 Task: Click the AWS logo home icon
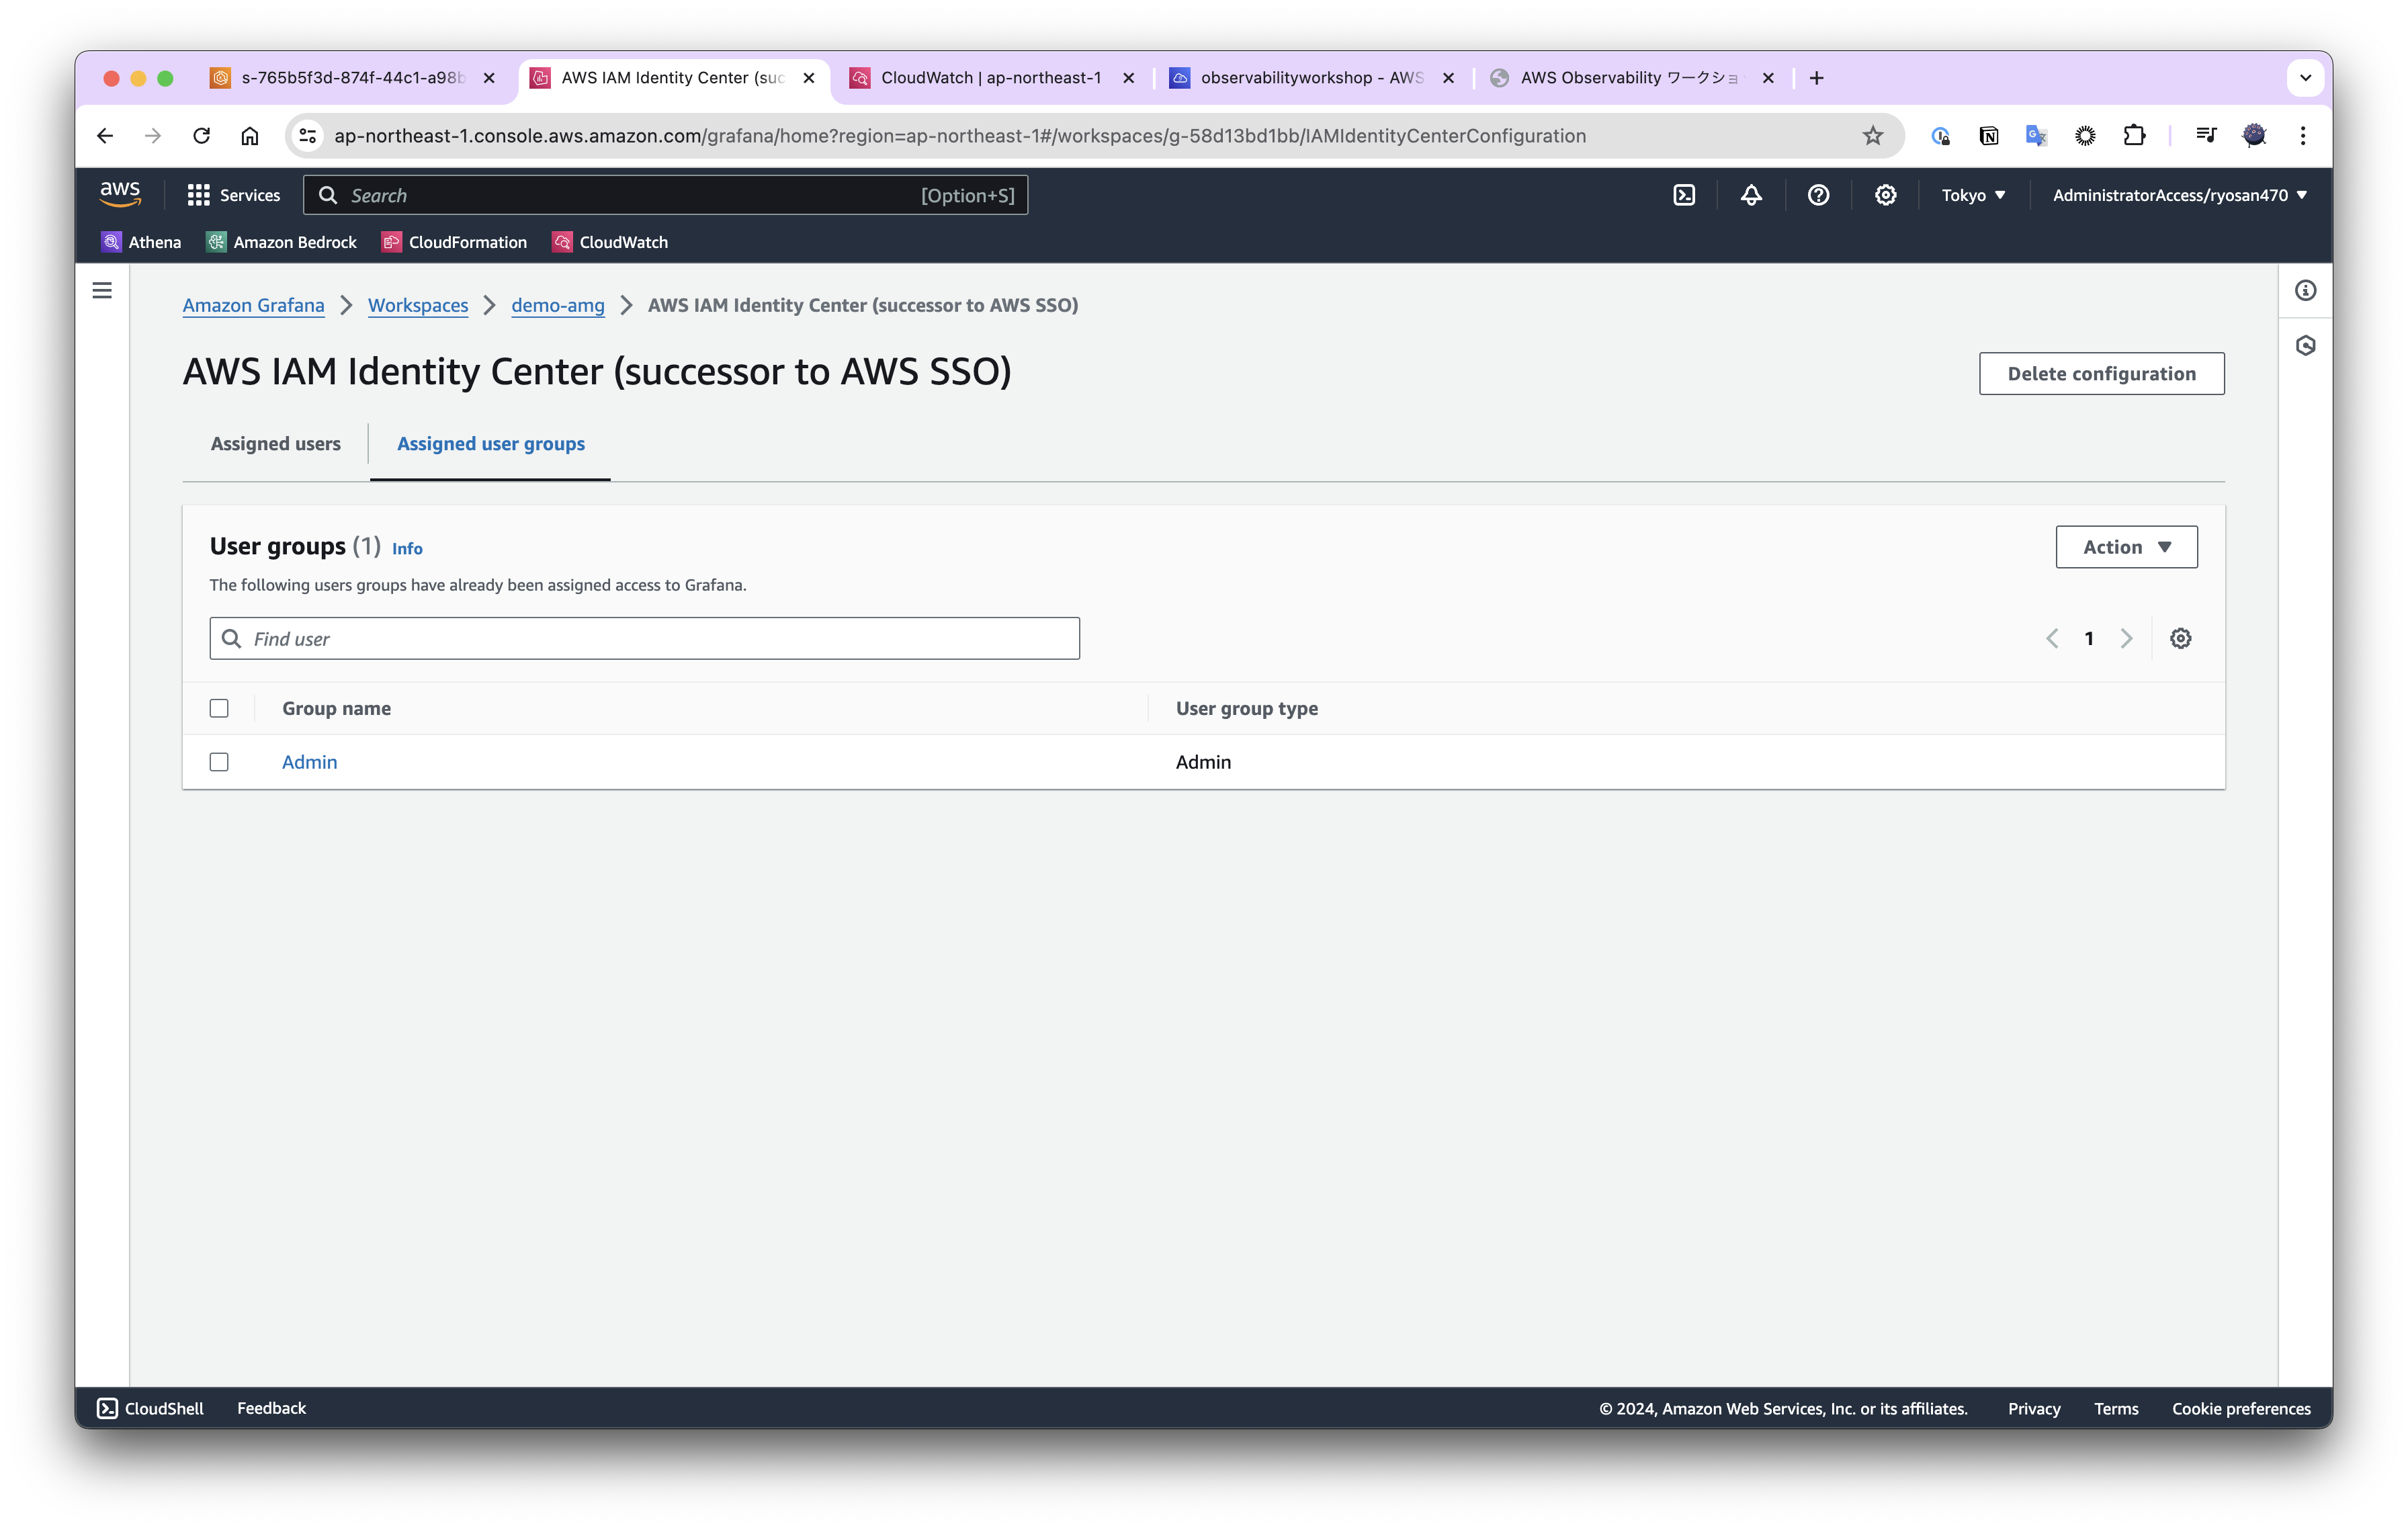120,194
